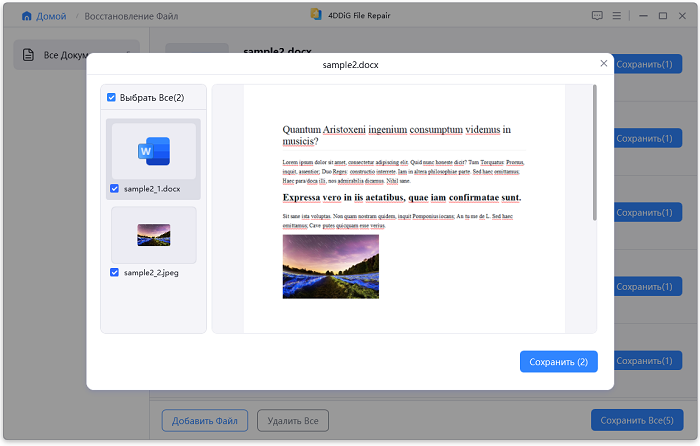Click the Удалить Все button
This screenshot has height=446, width=700.
click(x=293, y=421)
